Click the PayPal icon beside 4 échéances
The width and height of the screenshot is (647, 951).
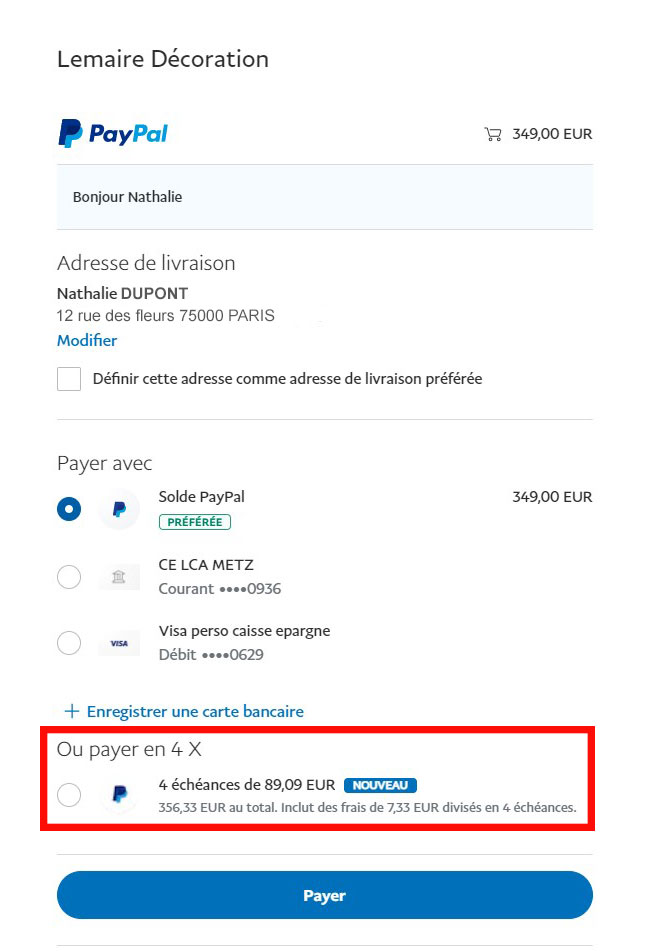pos(119,794)
